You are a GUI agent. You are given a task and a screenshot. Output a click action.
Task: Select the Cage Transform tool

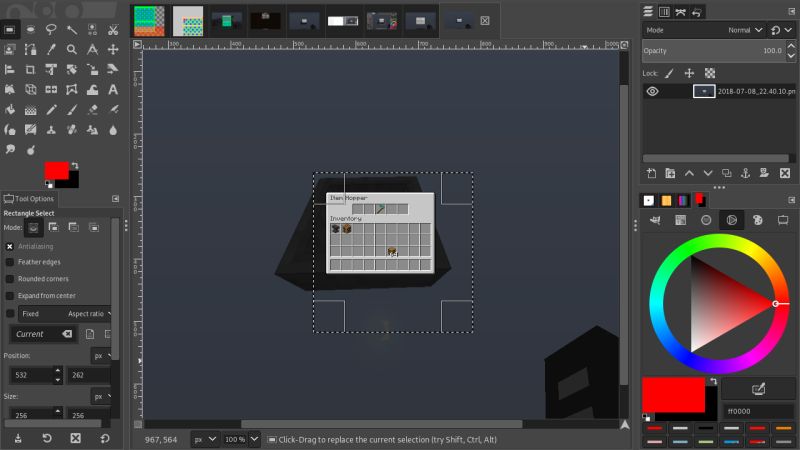point(72,90)
